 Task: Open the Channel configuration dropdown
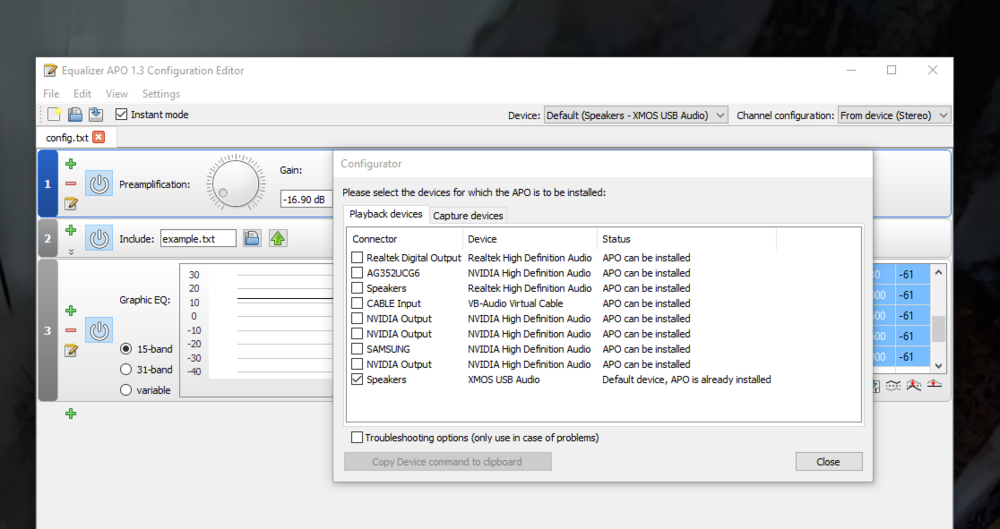894,115
